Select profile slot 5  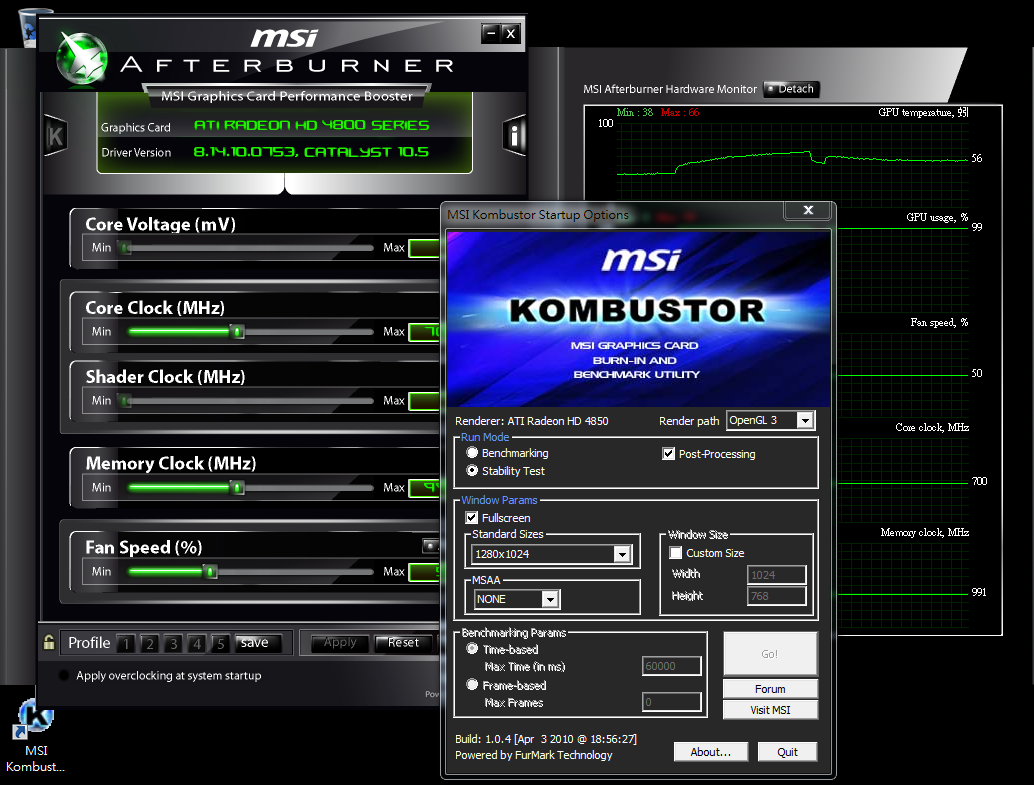coord(221,643)
